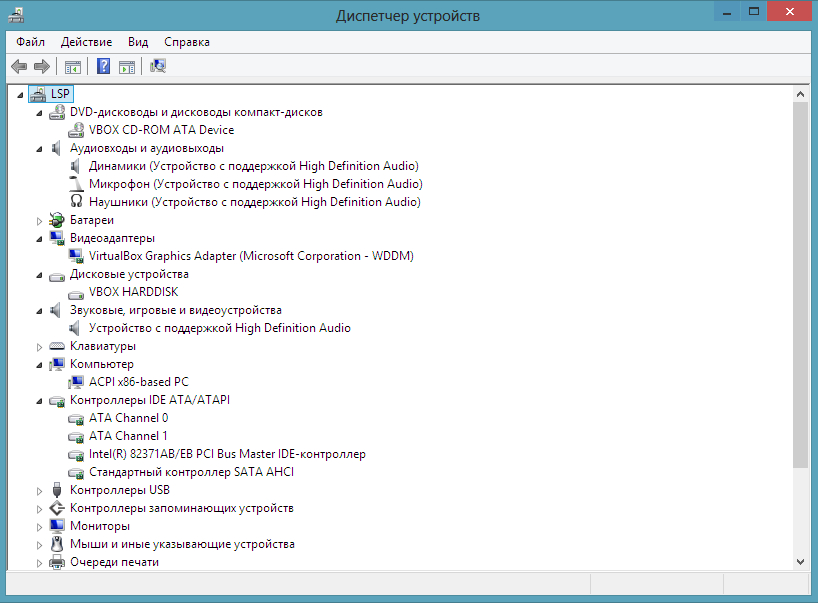Click the Клавиатуры keyboard icon
818x603 pixels.
pos(57,346)
